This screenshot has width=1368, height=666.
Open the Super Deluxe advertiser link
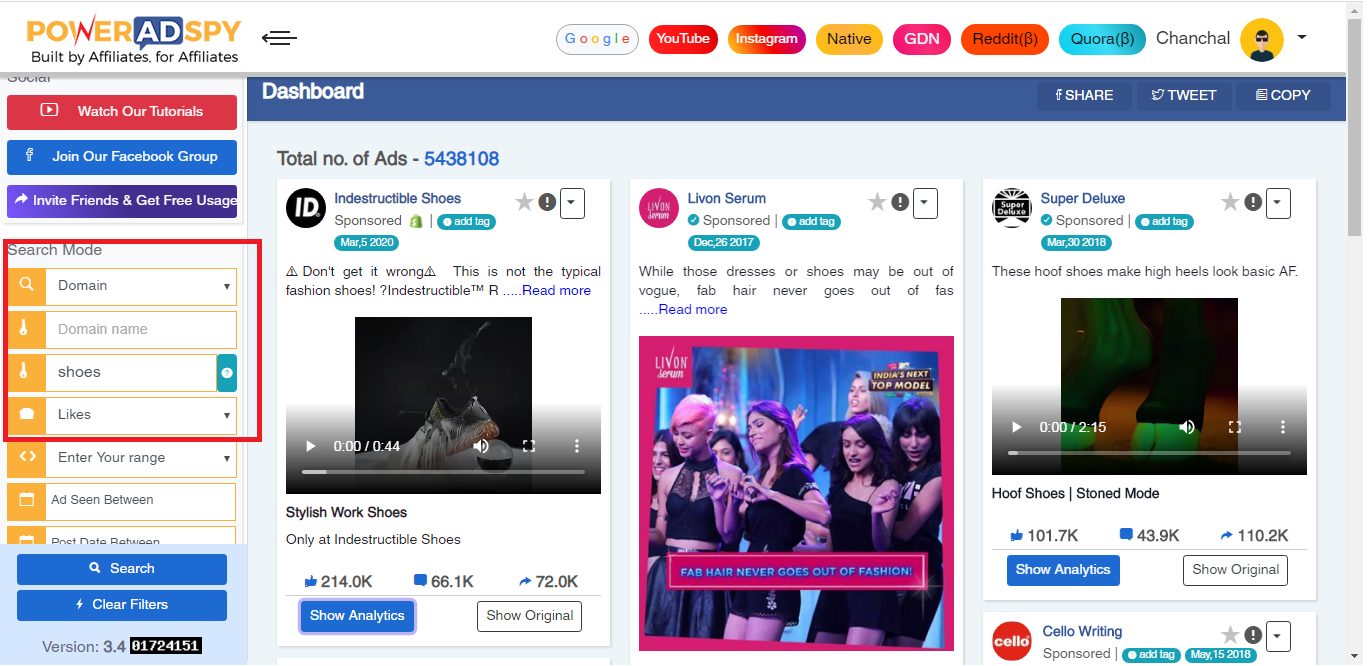click(x=1083, y=199)
